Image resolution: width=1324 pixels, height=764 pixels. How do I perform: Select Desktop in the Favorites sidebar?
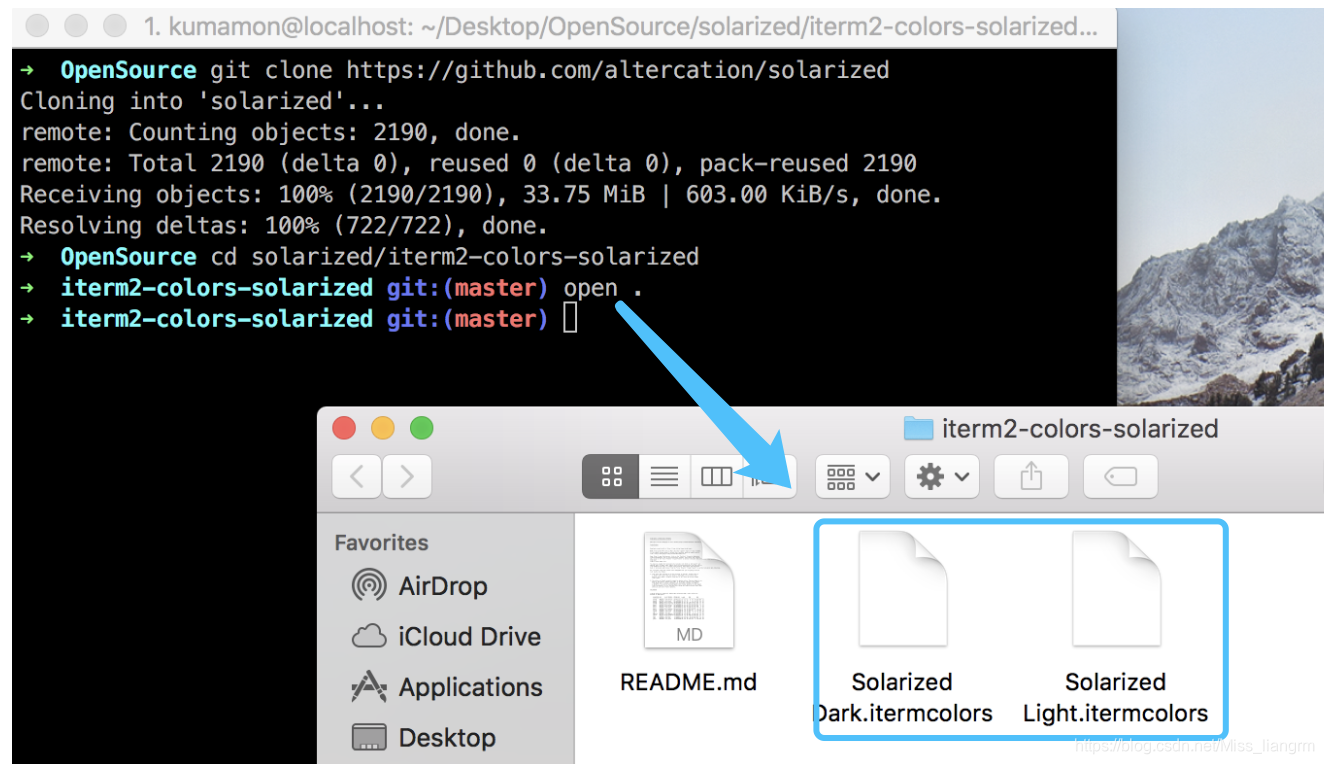click(447, 737)
